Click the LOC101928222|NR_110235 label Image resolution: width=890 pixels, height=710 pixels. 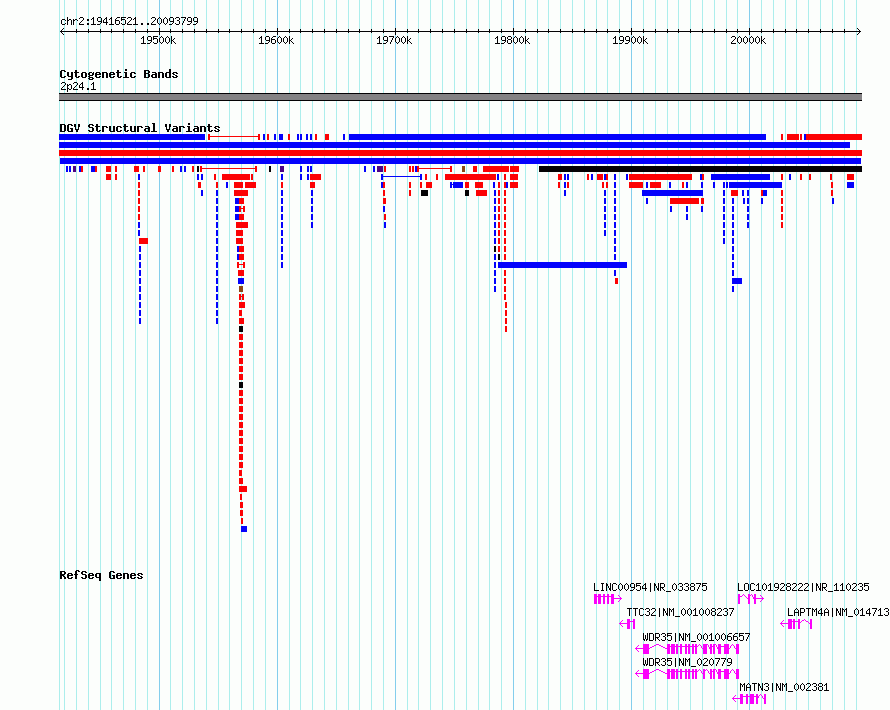(803, 587)
